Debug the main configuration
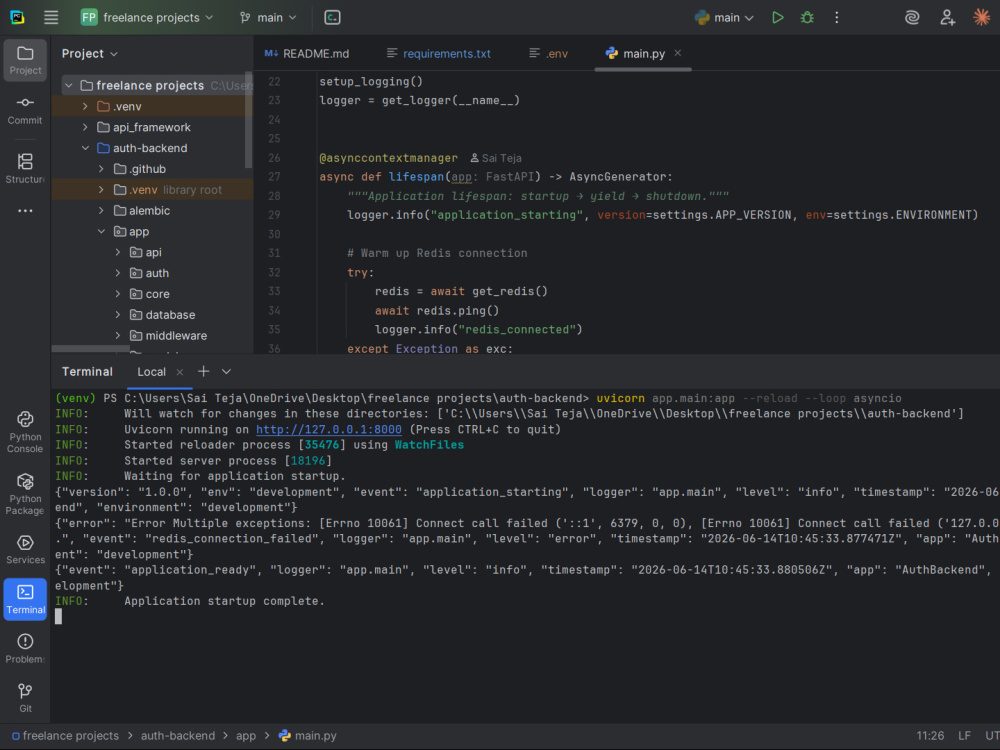The height and width of the screenshot is (750, 1000). pos(807,17)
